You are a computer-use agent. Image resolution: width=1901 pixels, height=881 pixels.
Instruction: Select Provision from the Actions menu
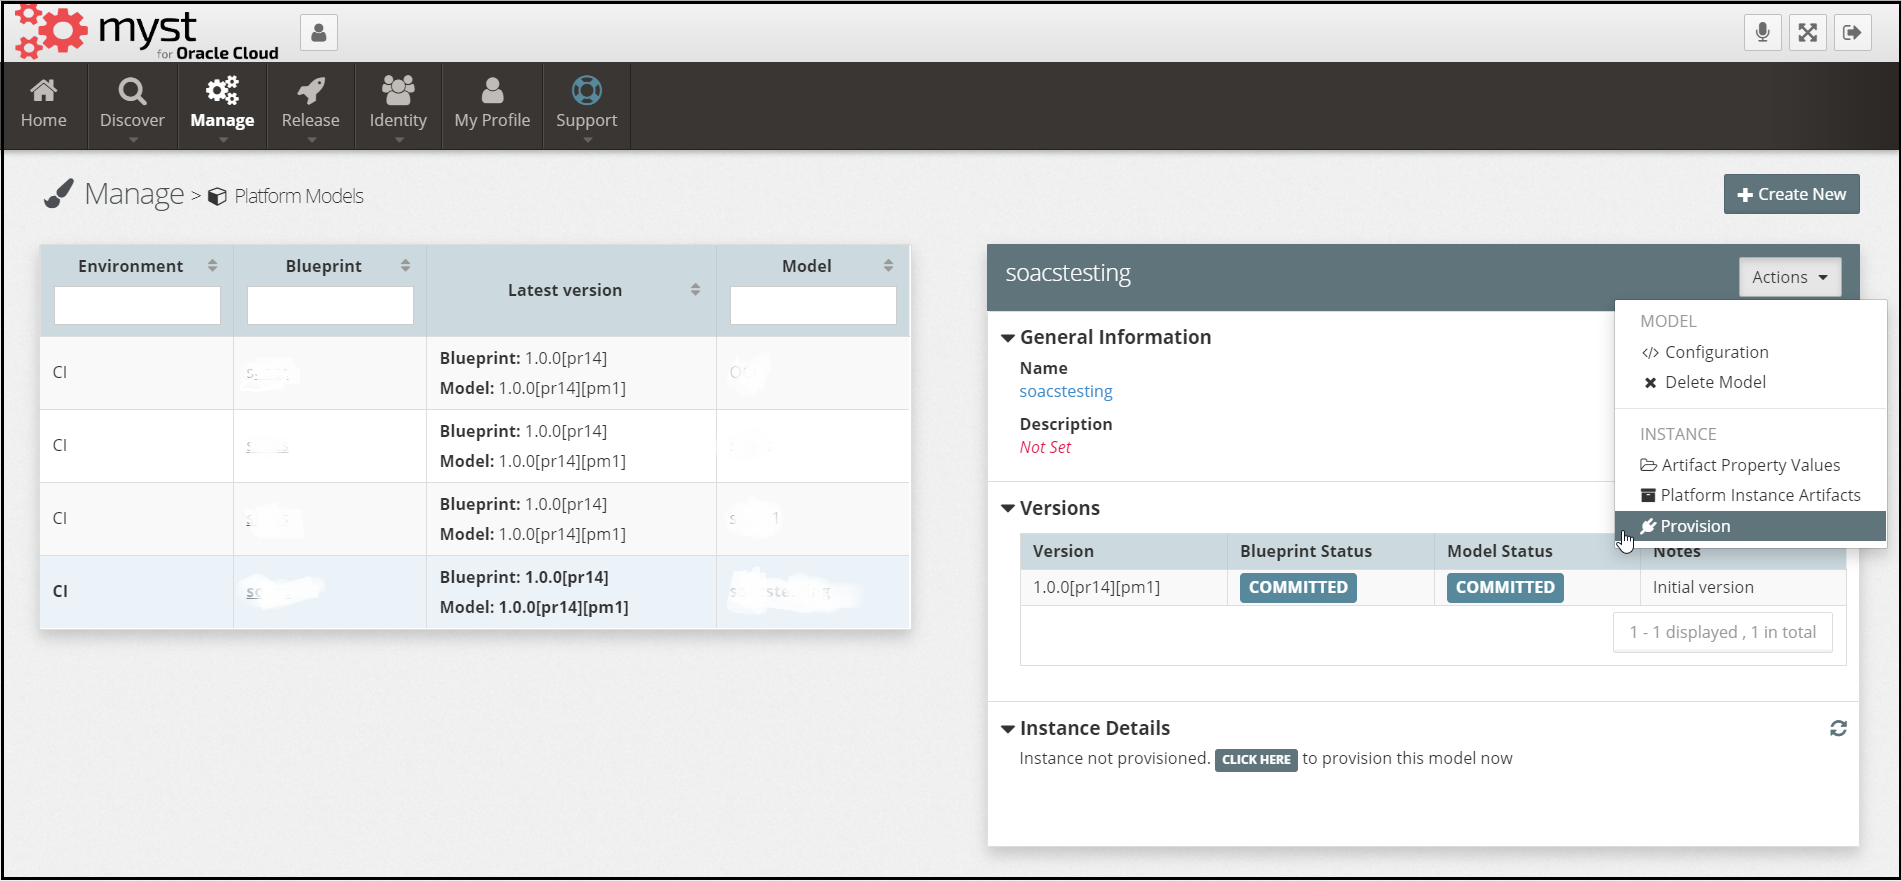coord(1695,526)
